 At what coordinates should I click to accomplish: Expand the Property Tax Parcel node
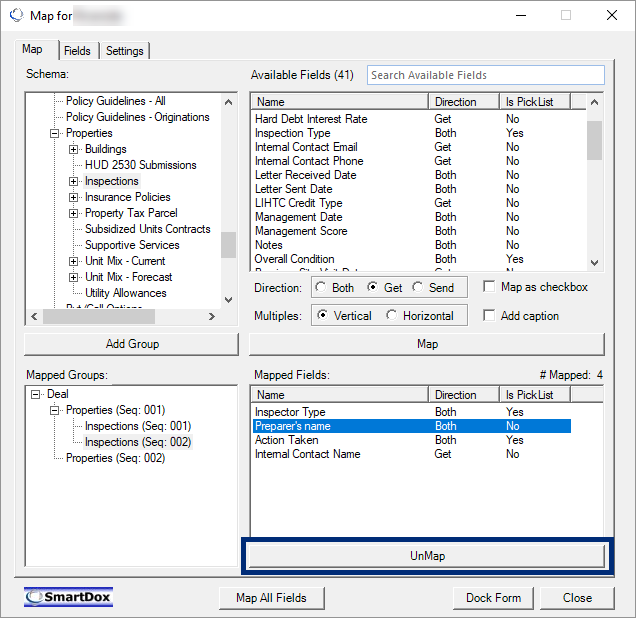click(73, 213)
